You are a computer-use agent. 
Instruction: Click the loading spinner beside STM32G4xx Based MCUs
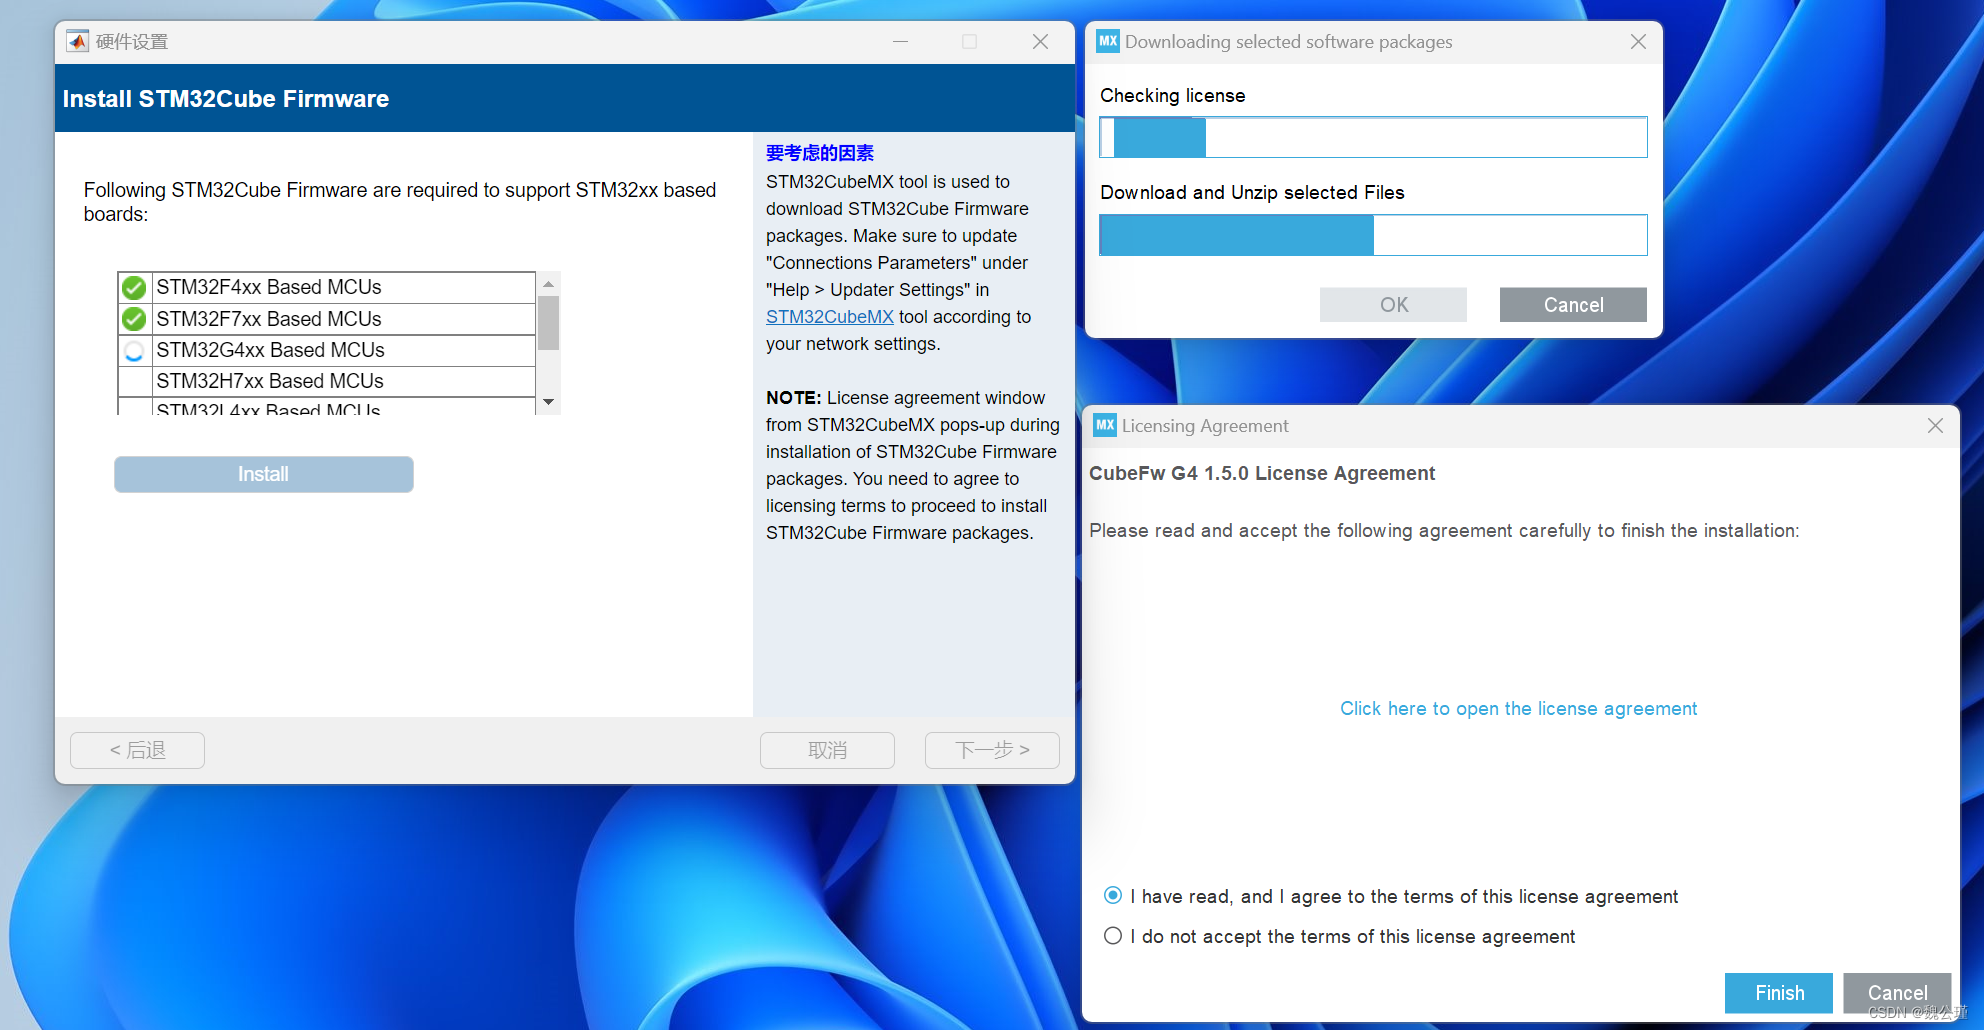[x=134, y=351]
